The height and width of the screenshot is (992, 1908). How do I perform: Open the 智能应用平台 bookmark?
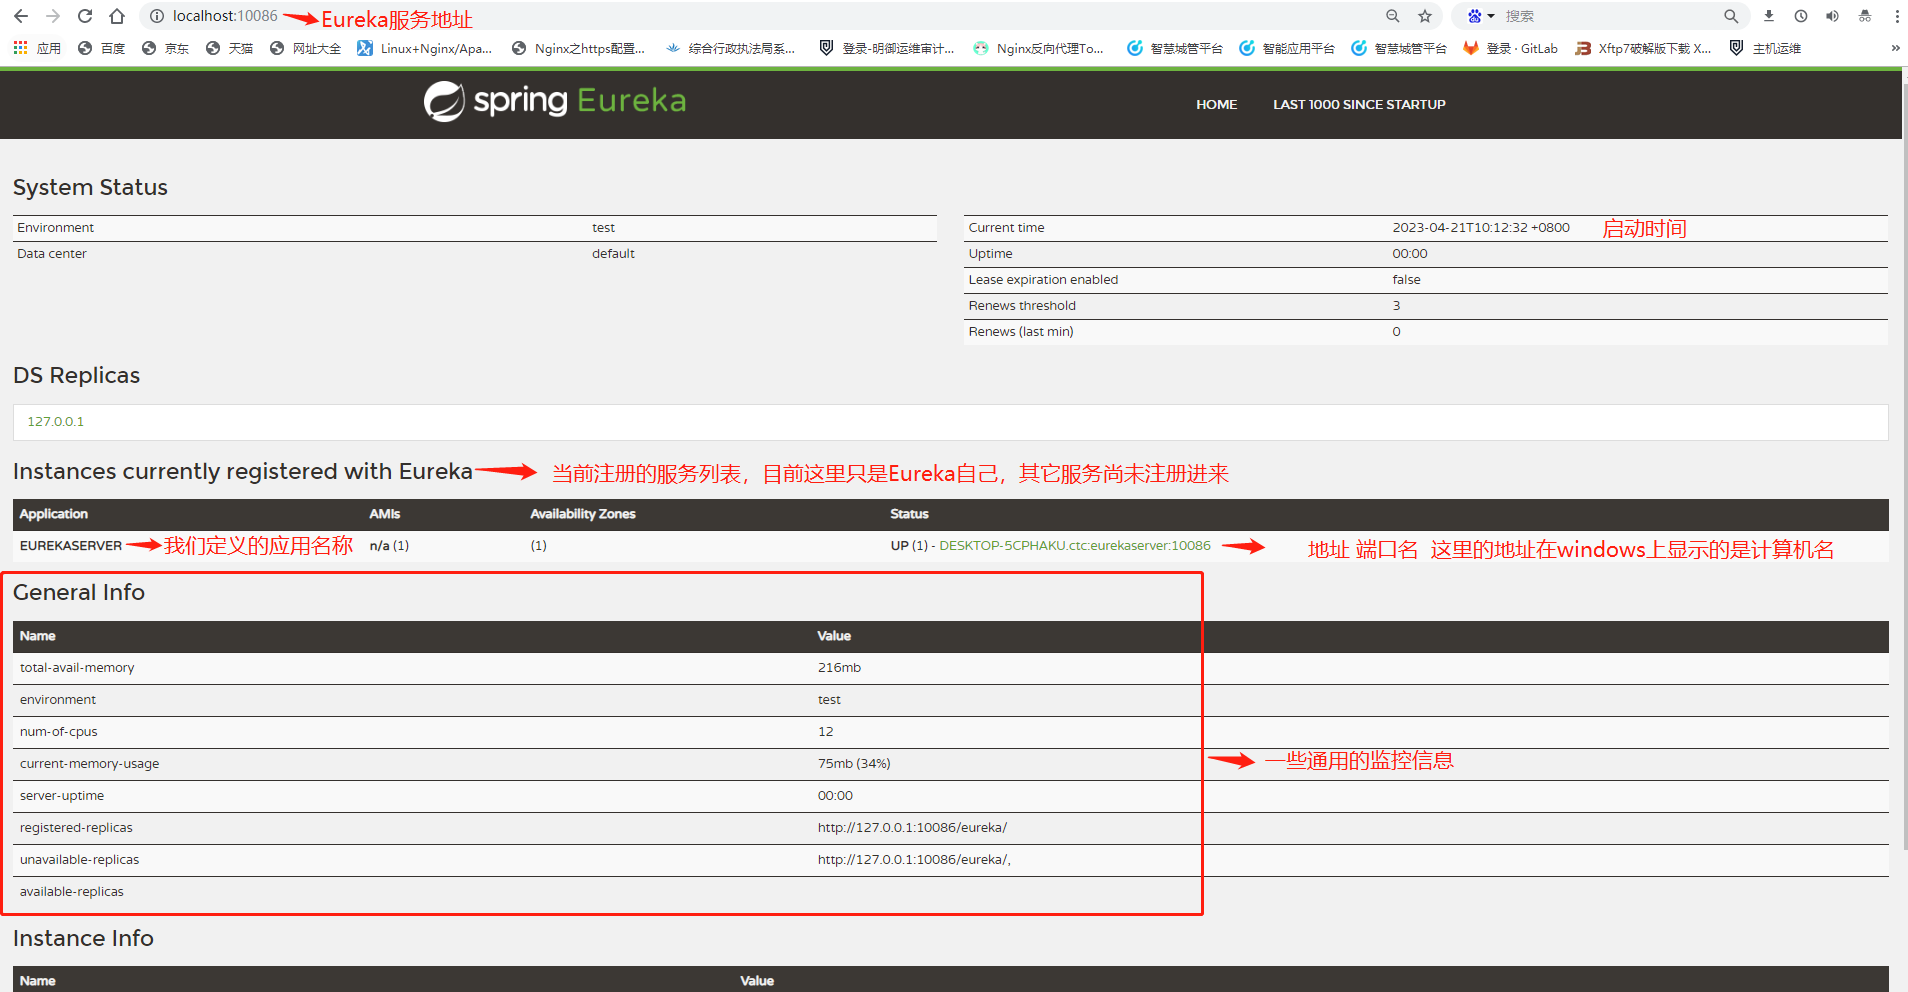point(1287,48)
